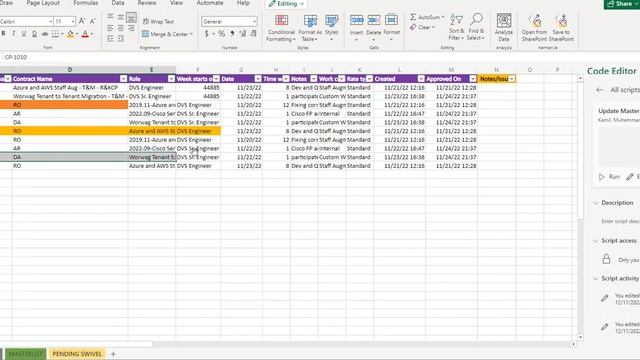Run the script in Code Editor
This screenshot has height=360, width=640.
pyautogui.click(x=609, y=177)
